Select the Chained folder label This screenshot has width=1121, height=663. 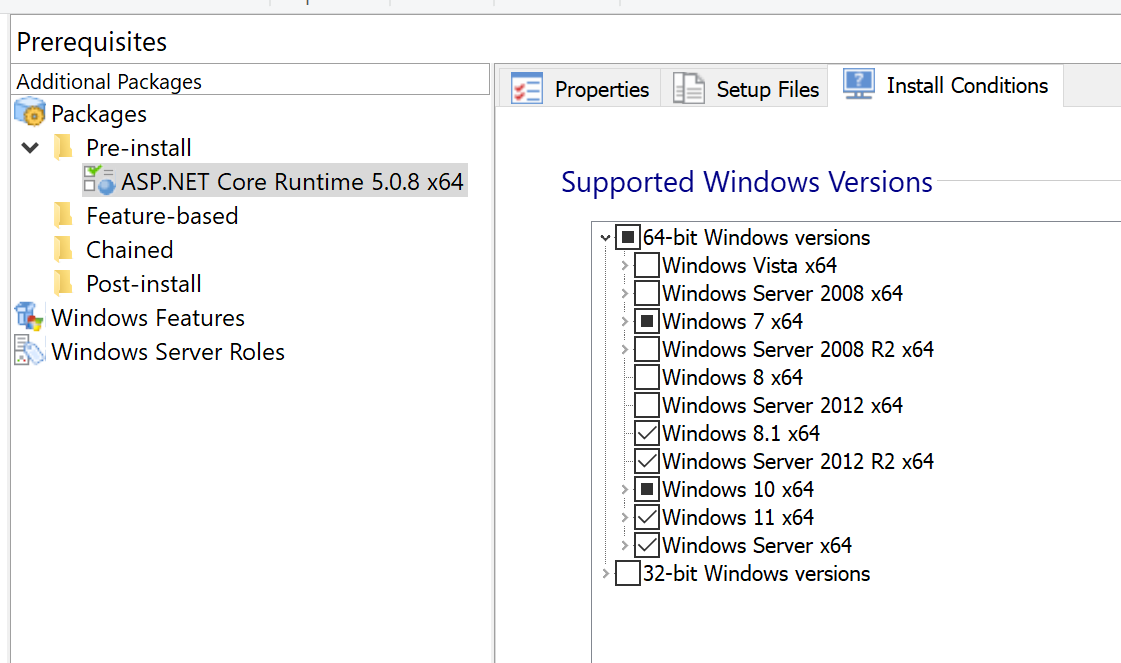click(x=129, y=250)
